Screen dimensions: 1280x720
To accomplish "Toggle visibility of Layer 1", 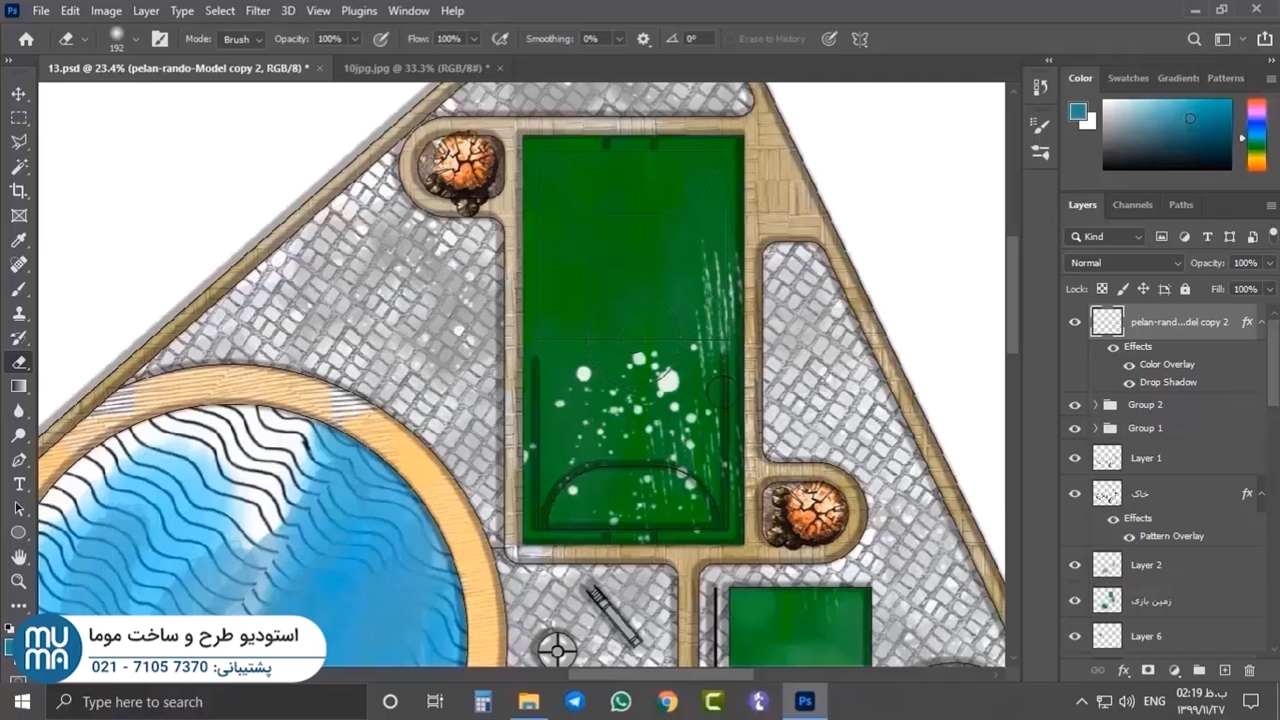I will tap(1075, 458).
